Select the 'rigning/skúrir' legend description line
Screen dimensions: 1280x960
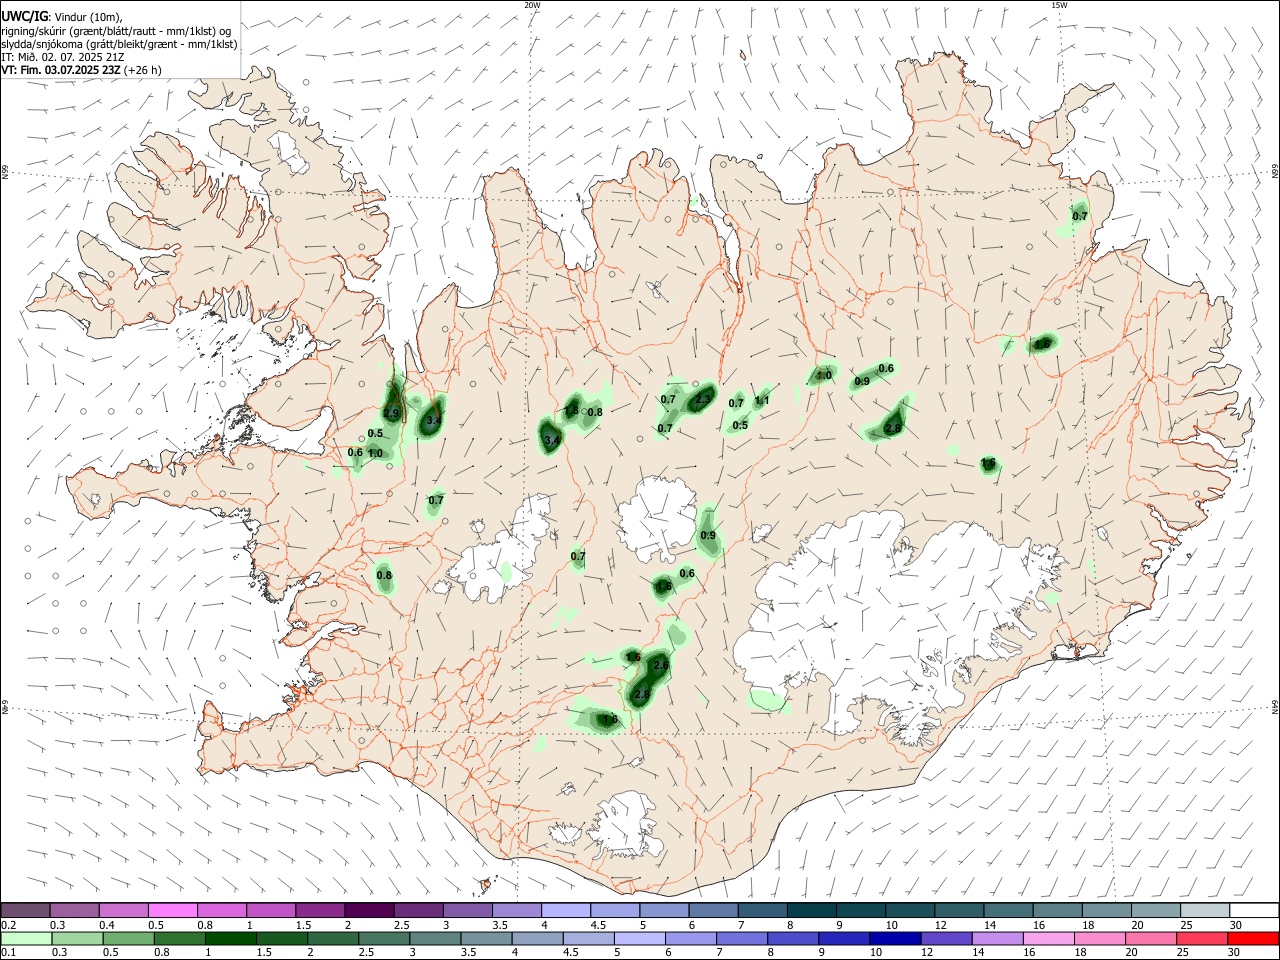point(116,31)
